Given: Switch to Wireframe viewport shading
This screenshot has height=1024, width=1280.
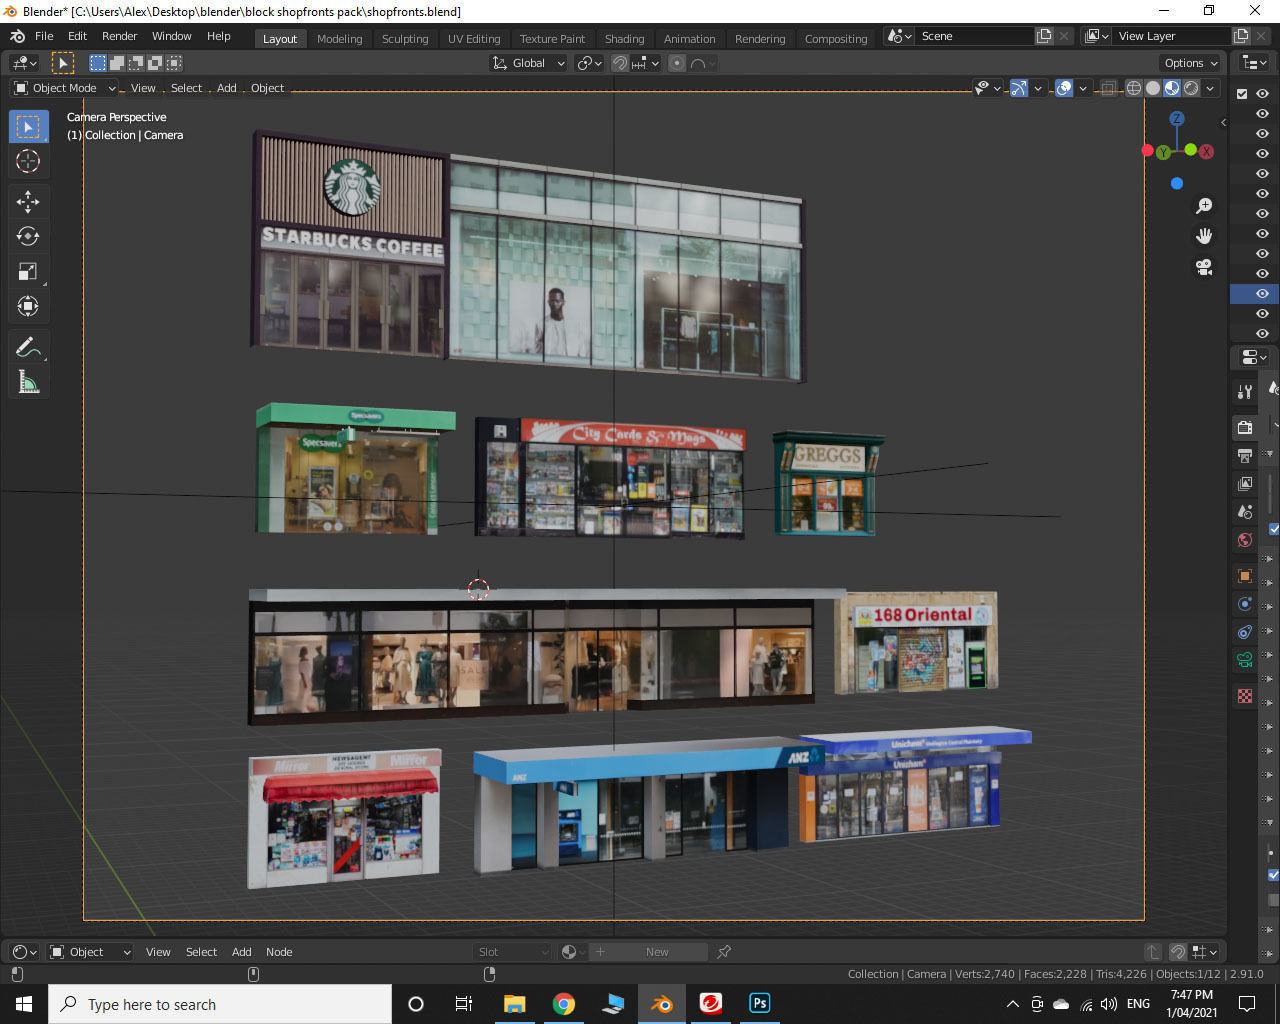Looking at the screenshot, I should pyautogui.click(x=1134, y=88).
